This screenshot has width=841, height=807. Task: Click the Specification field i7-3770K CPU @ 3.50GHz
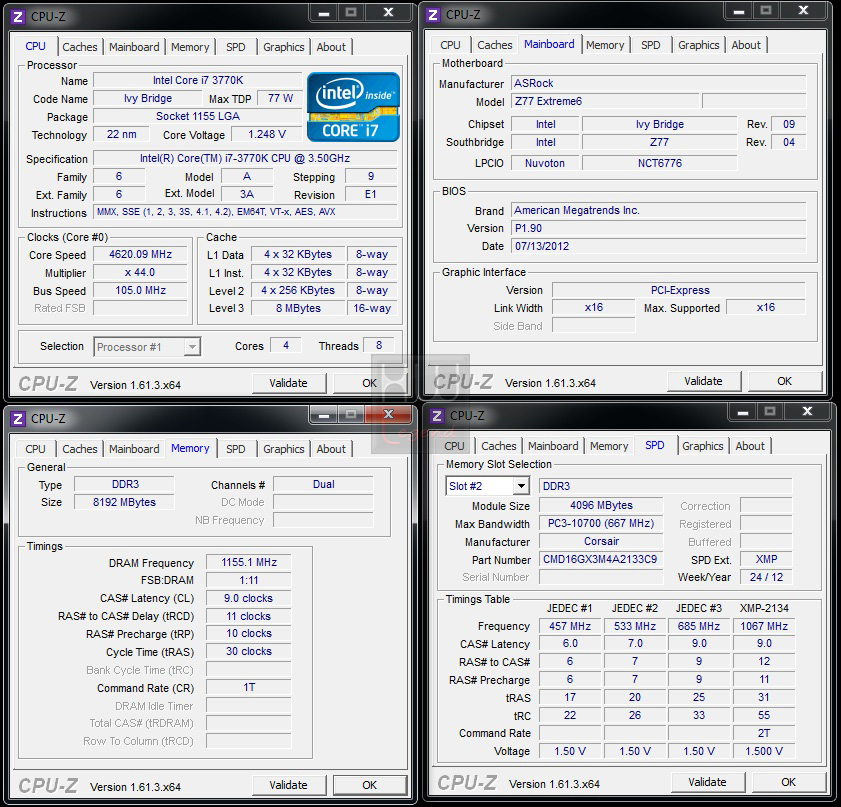coord(245,159)
